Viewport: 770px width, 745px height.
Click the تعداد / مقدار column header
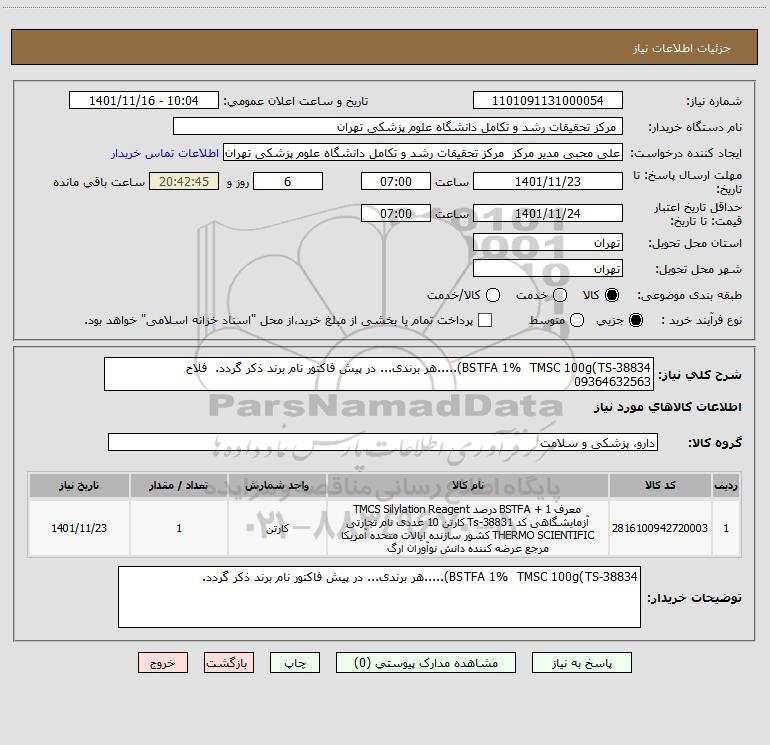point(179,486)
